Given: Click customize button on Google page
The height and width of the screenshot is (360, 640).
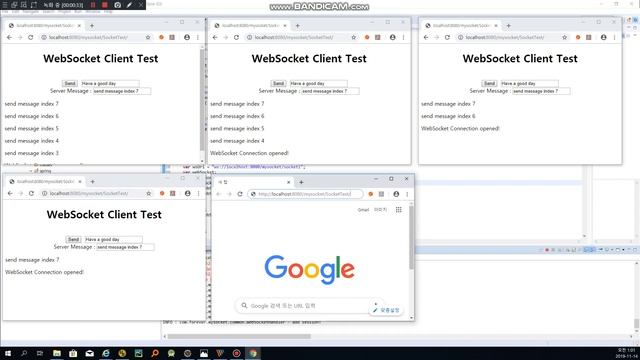Looking at the screenshot, I should (386, 310).
